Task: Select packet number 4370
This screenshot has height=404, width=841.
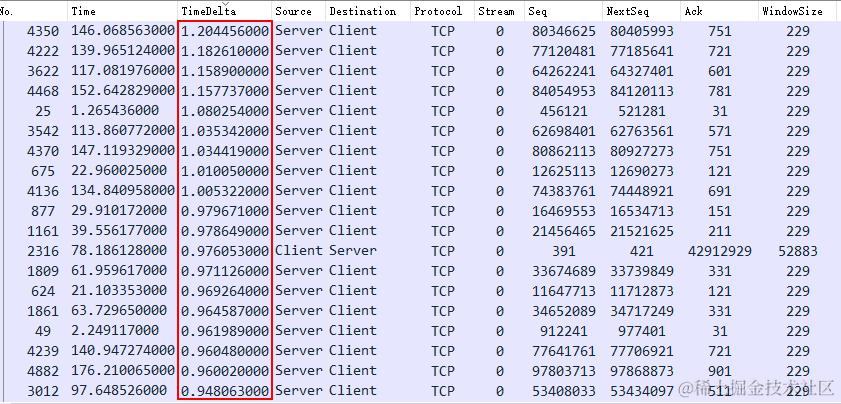Action: click(x=43, y=151)
